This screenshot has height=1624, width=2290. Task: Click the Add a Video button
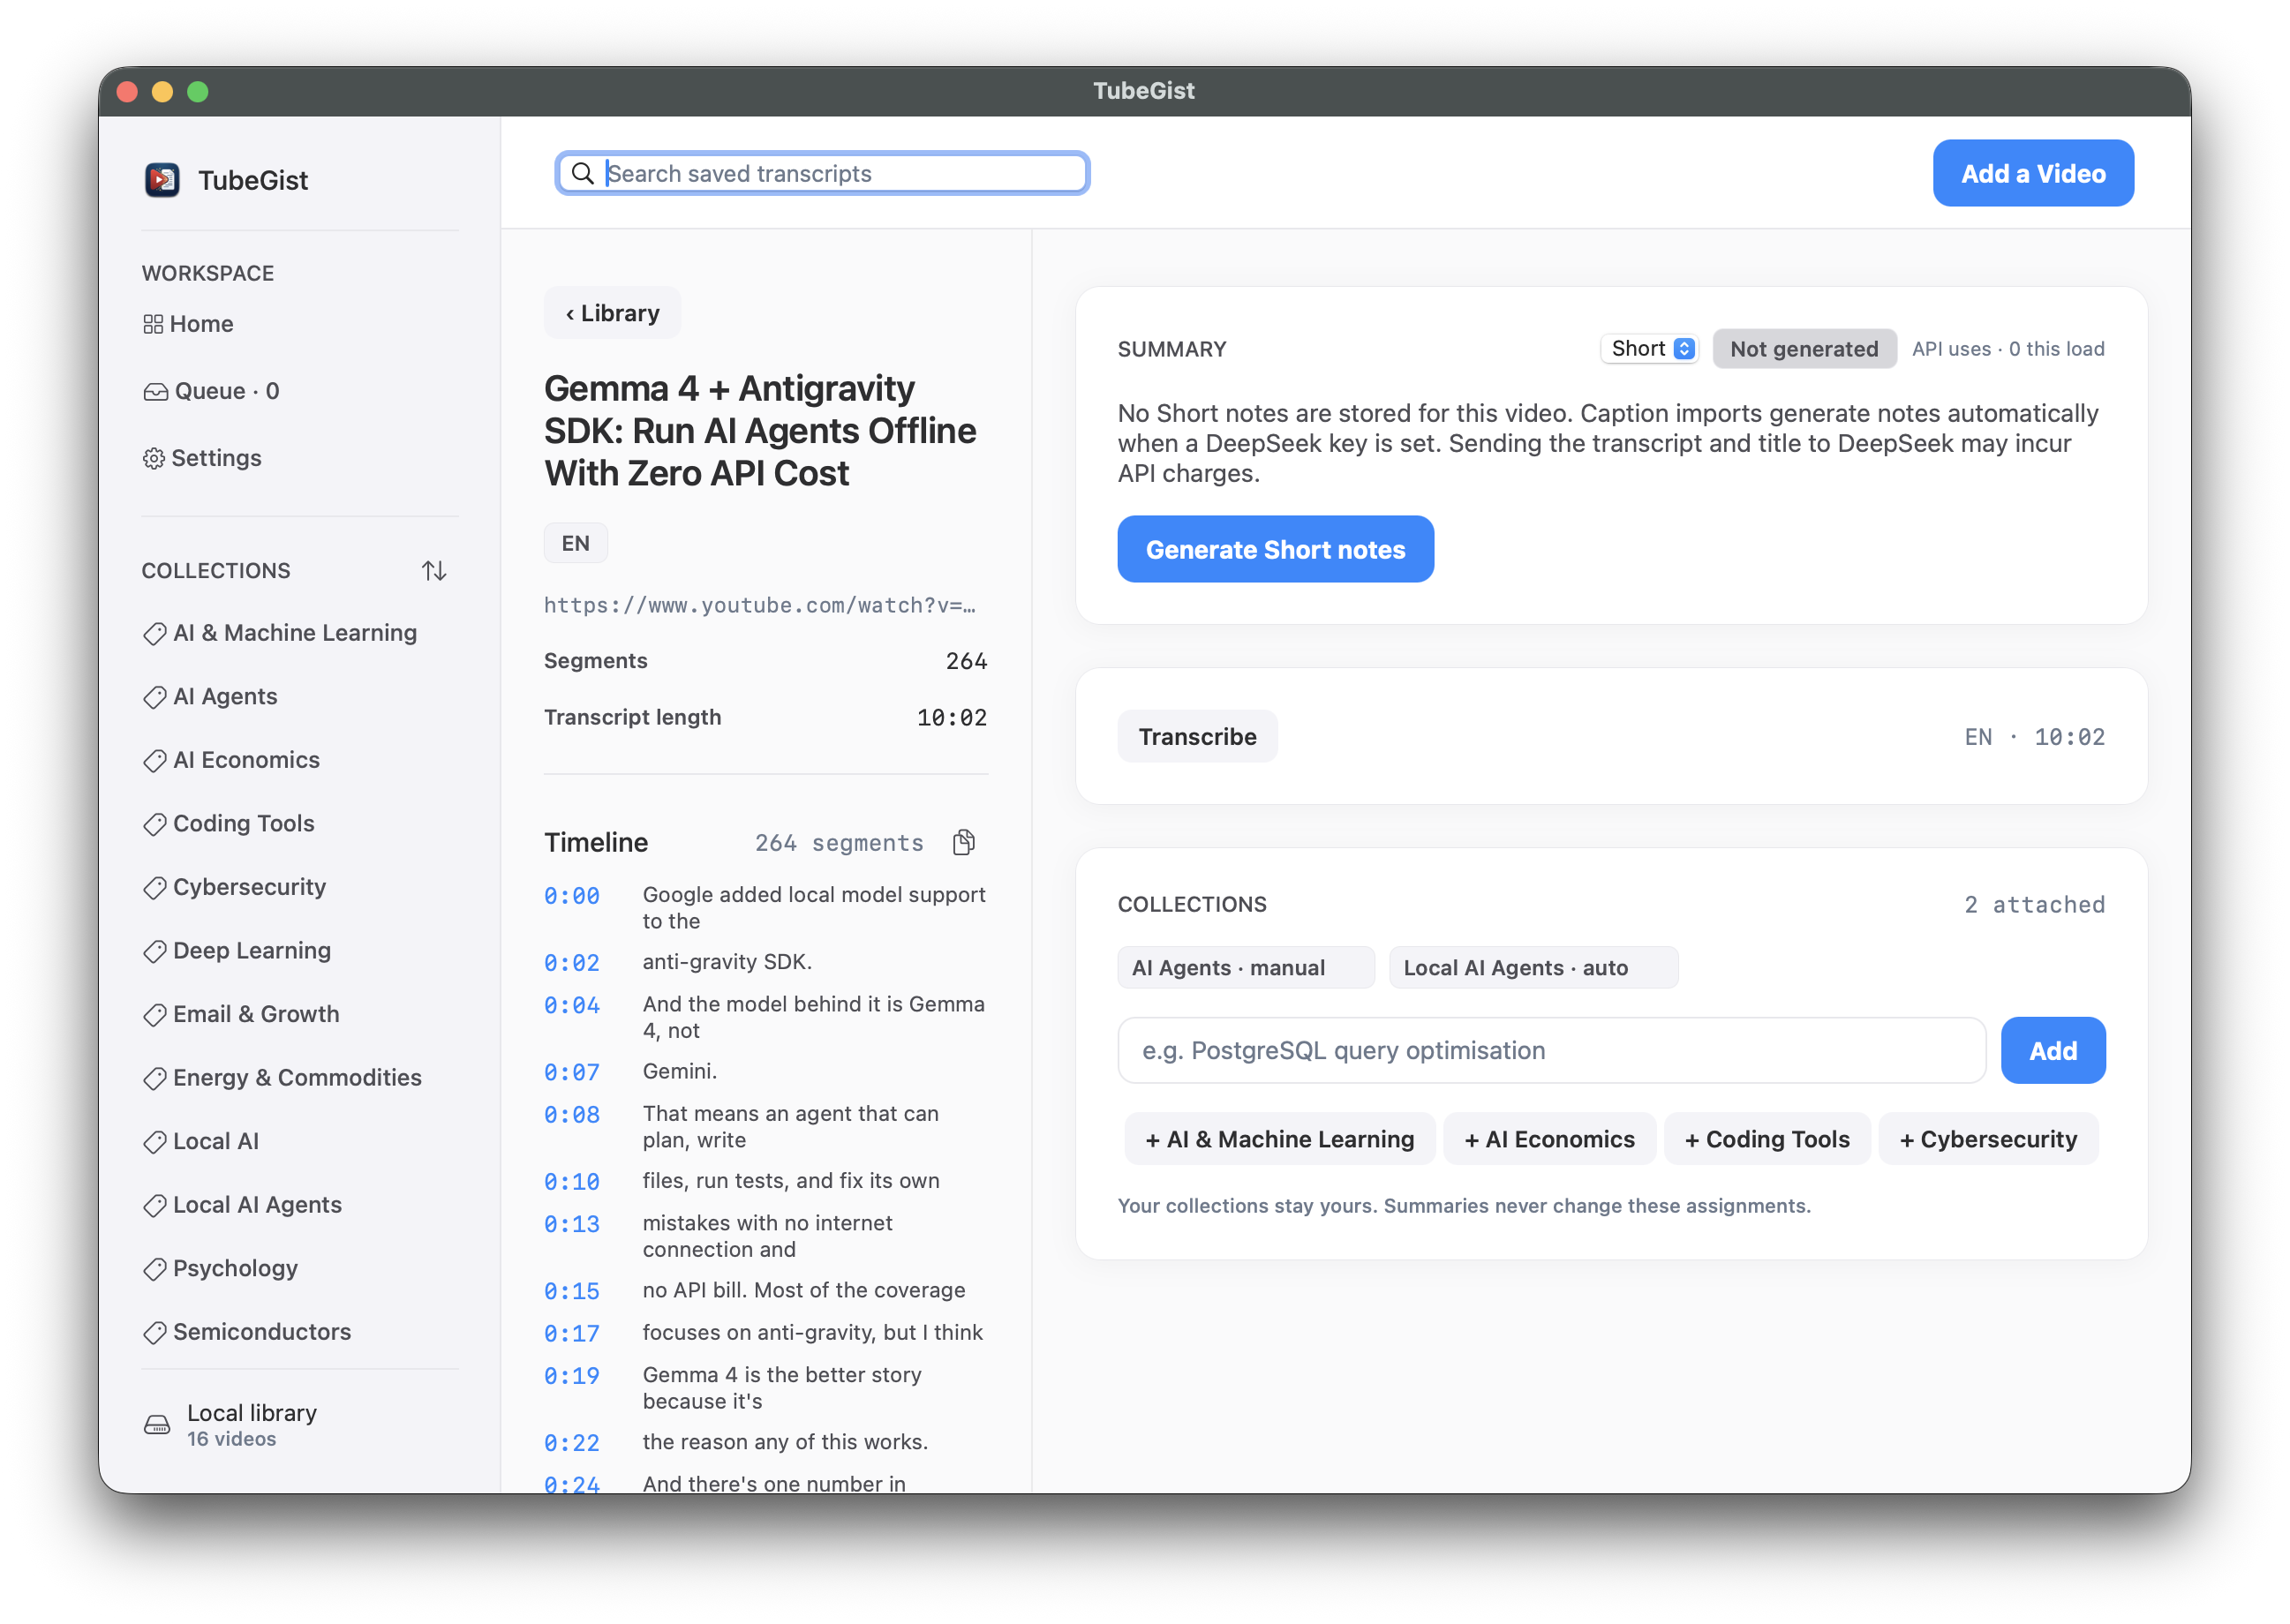[2032, 173]
